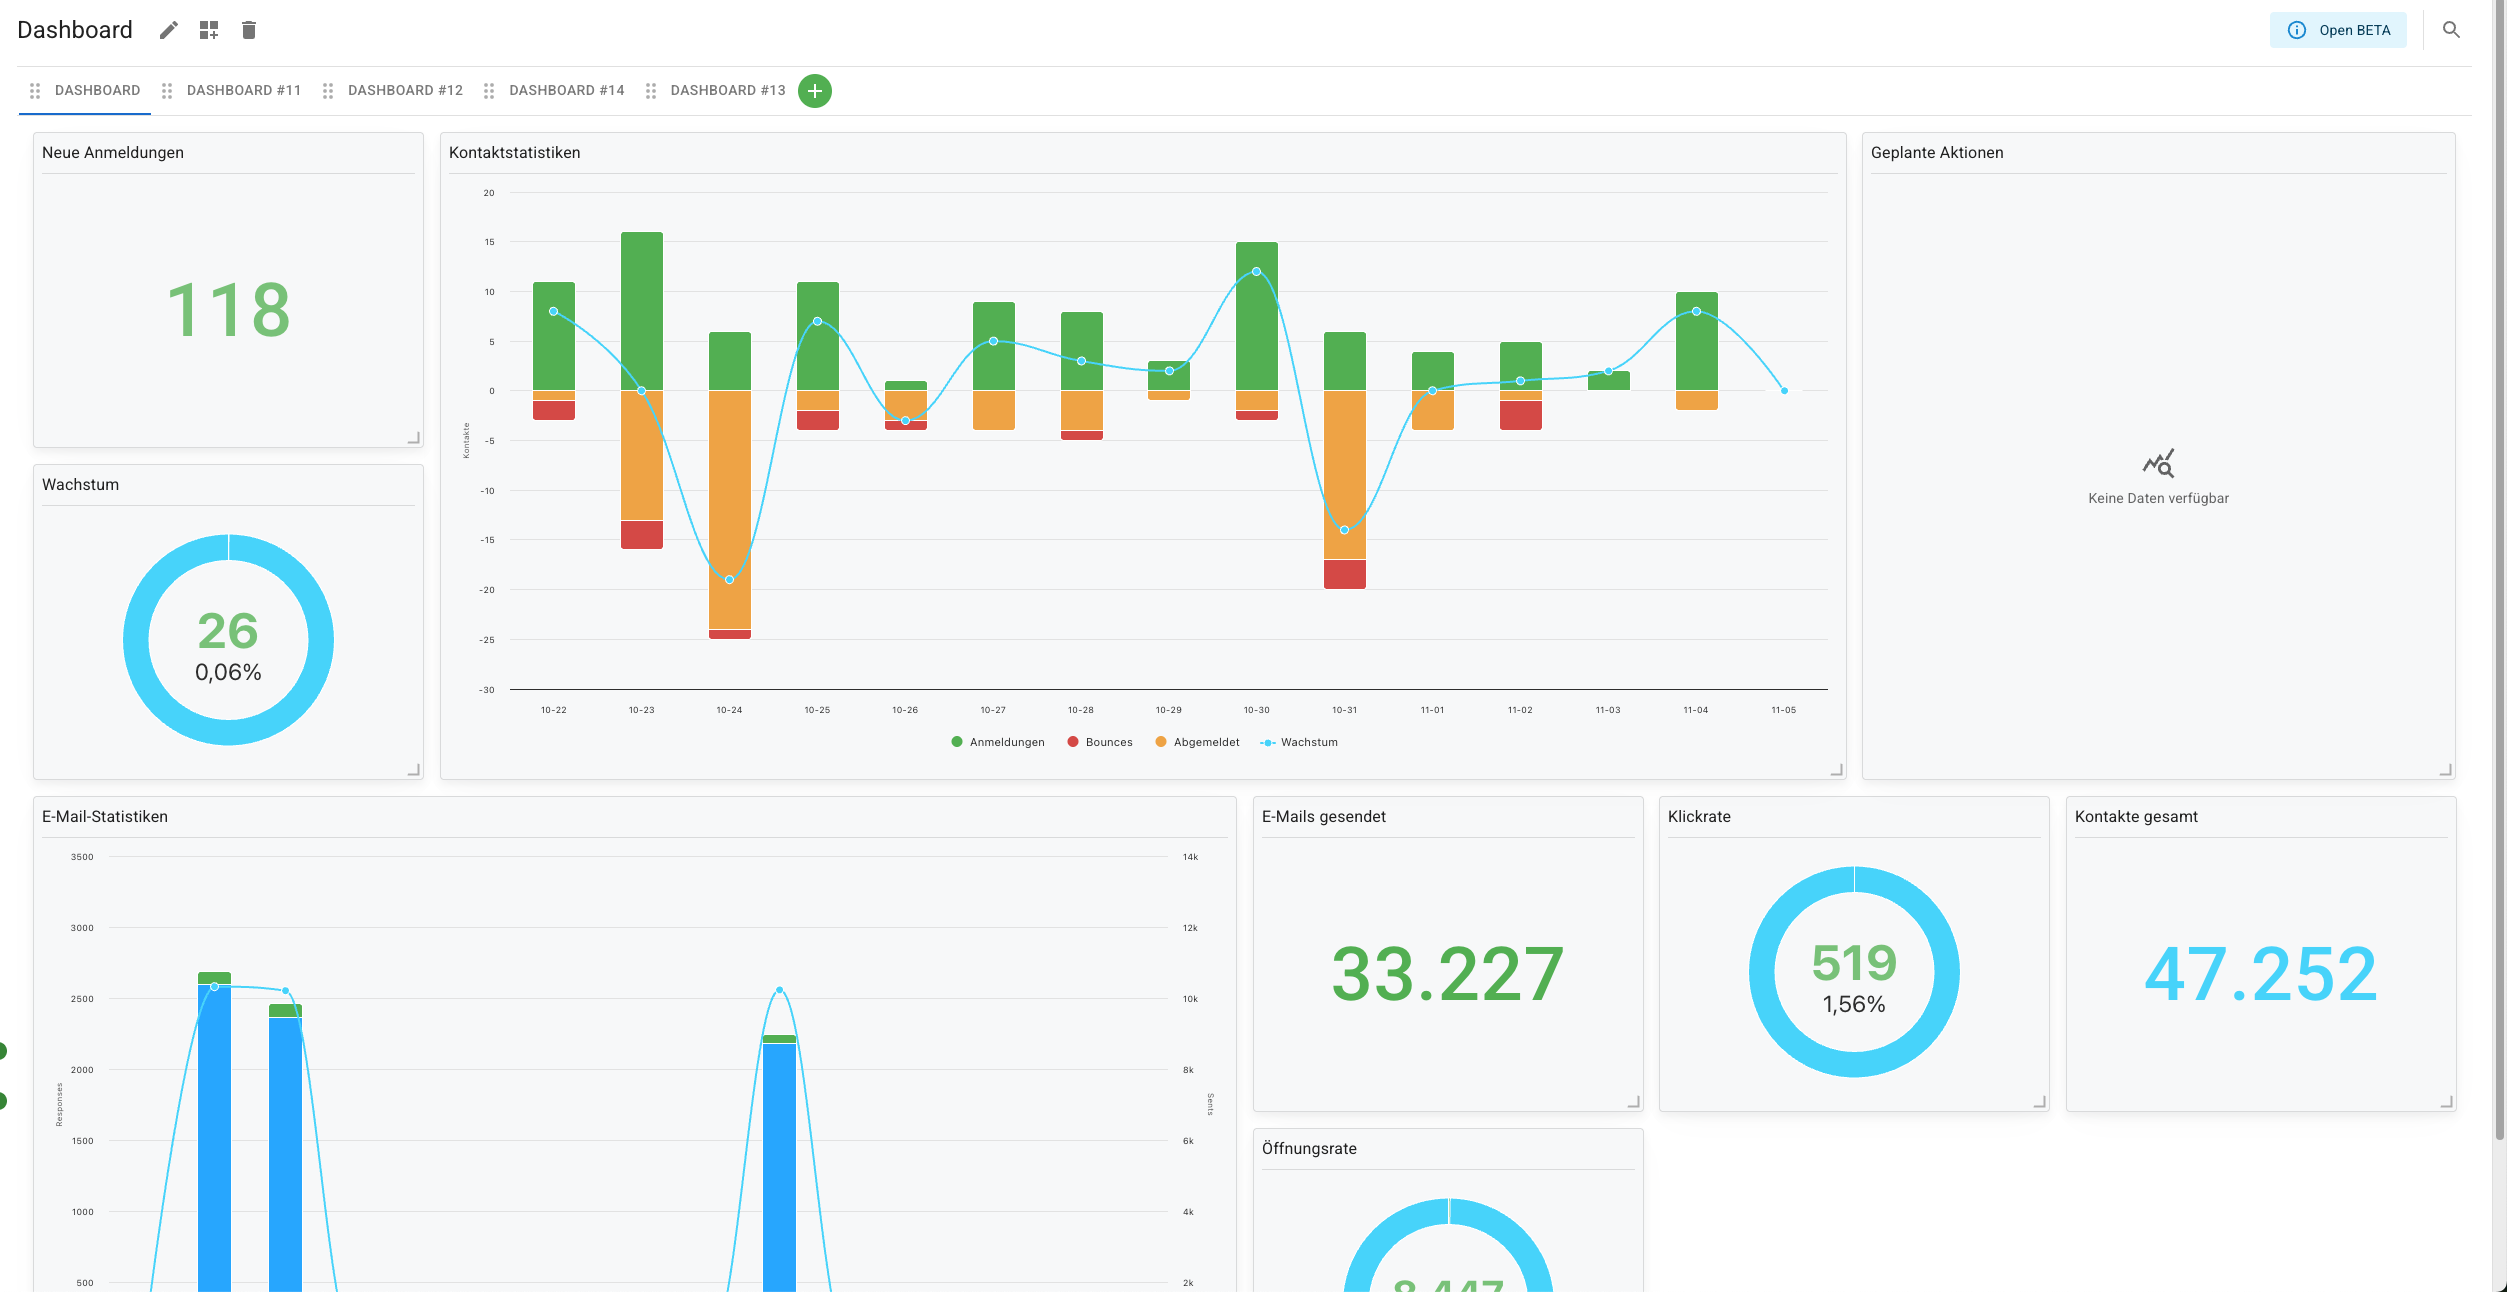
Task: Switch to DASHBOARD #12 tab
Action: coord(405,91)
